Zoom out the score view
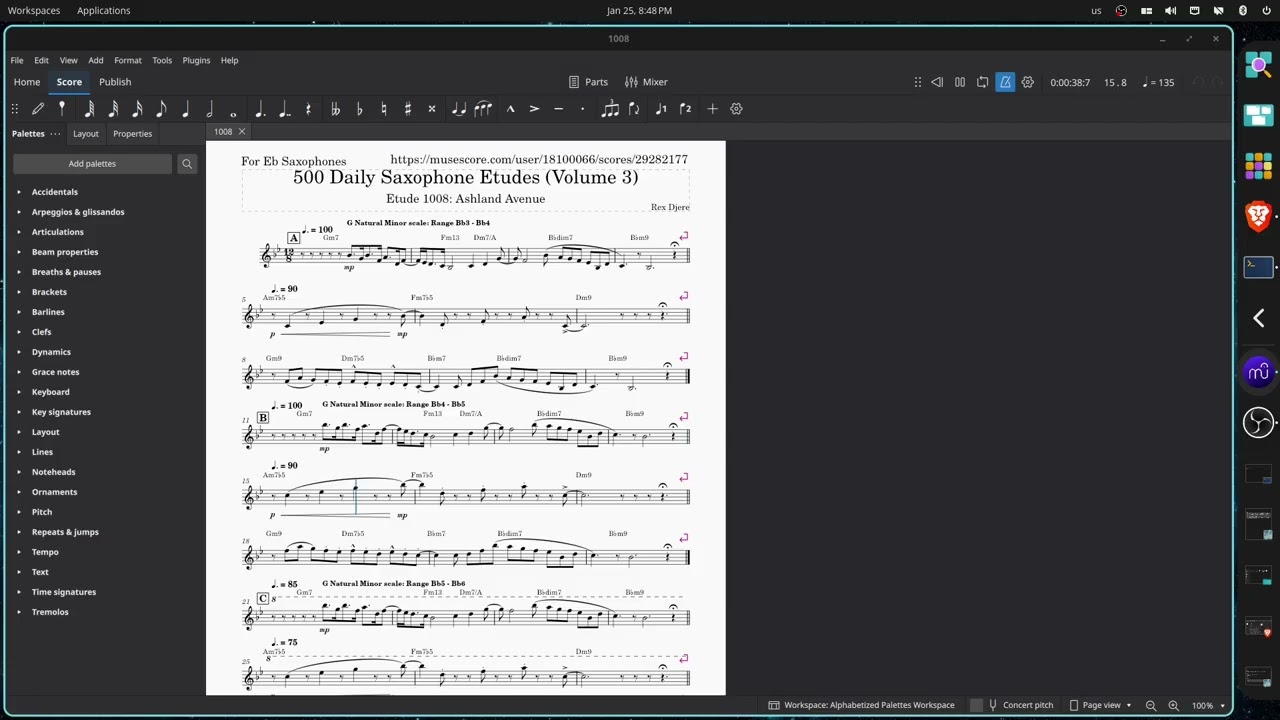 click(1151, 705)
